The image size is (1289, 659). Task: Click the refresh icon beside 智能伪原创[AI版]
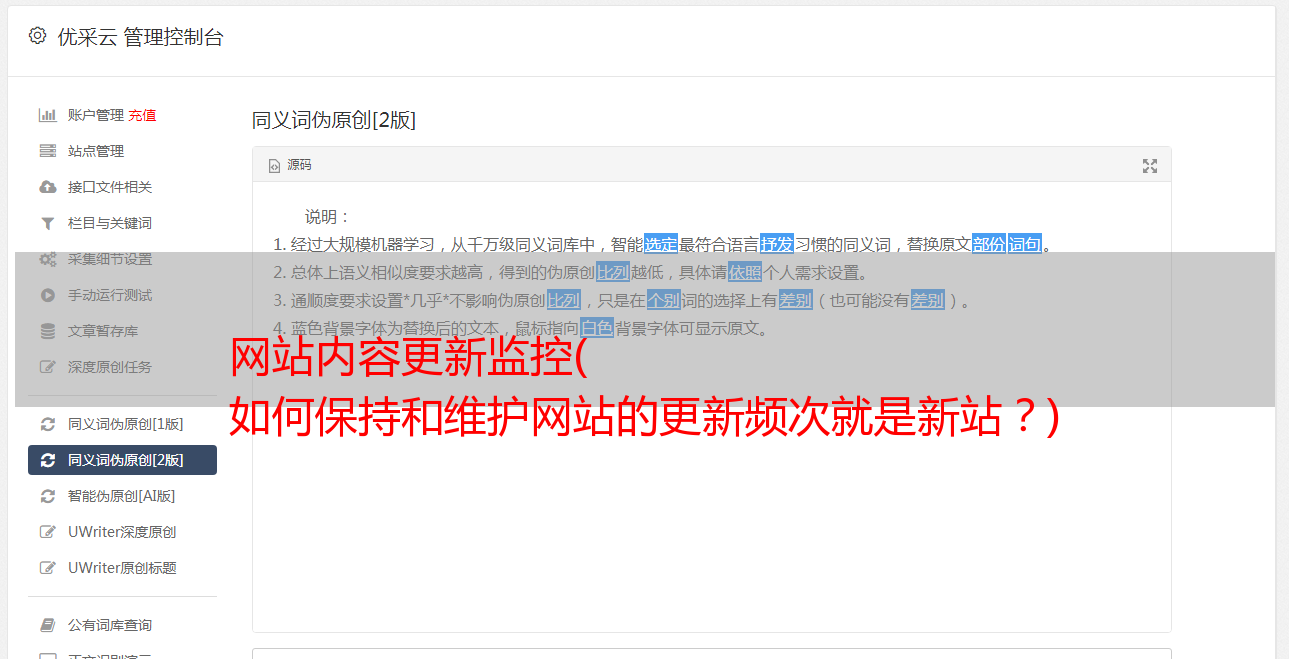(x=47, y=496)
